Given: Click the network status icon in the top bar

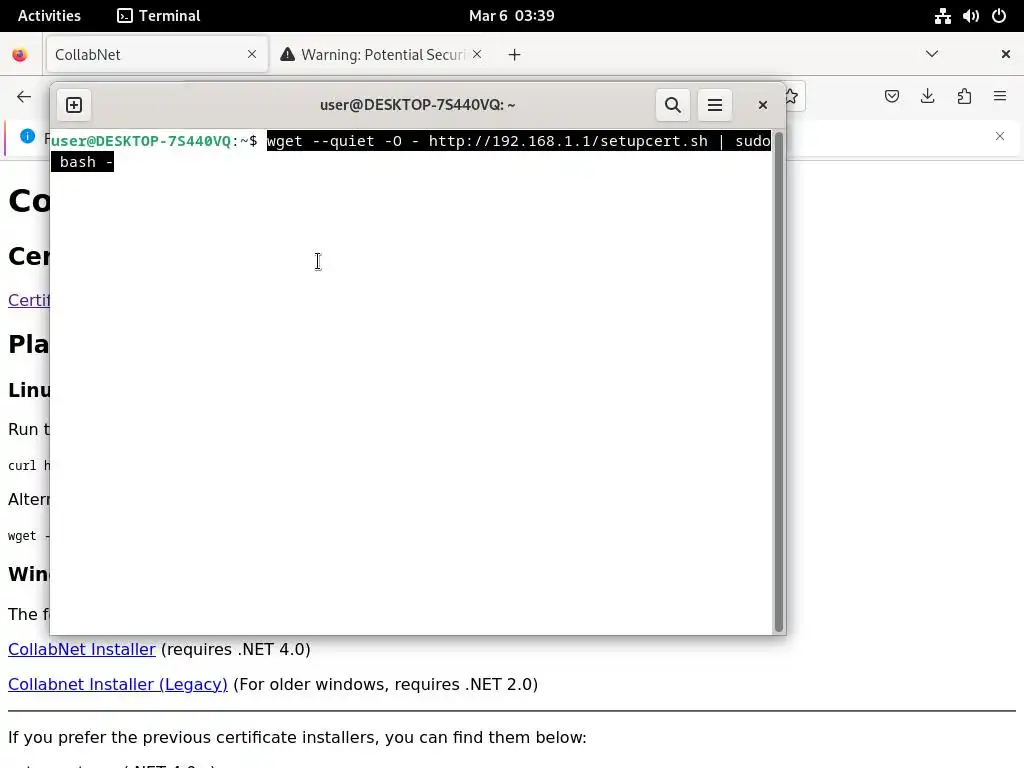Looking at the screenshot, I should coord(942,16).
